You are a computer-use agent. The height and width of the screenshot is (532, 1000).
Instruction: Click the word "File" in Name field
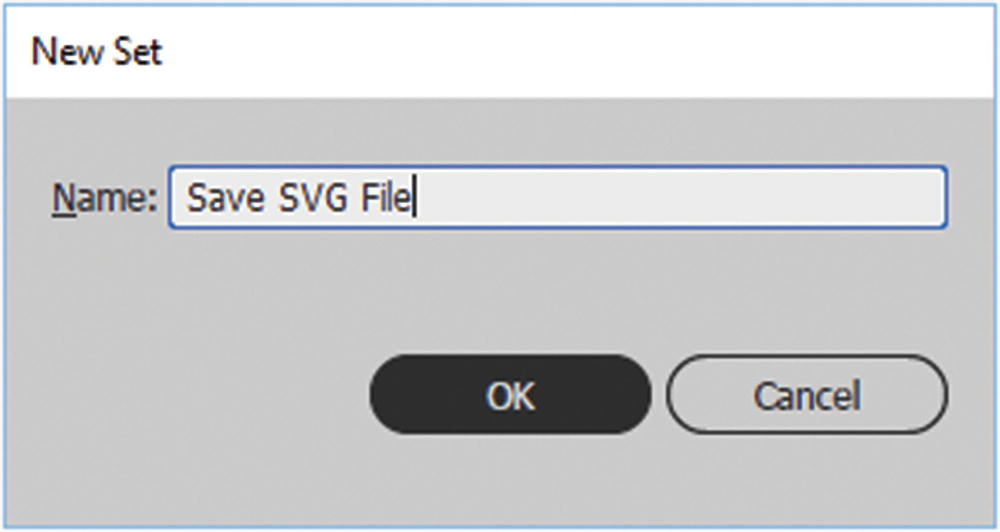(386, 199)
